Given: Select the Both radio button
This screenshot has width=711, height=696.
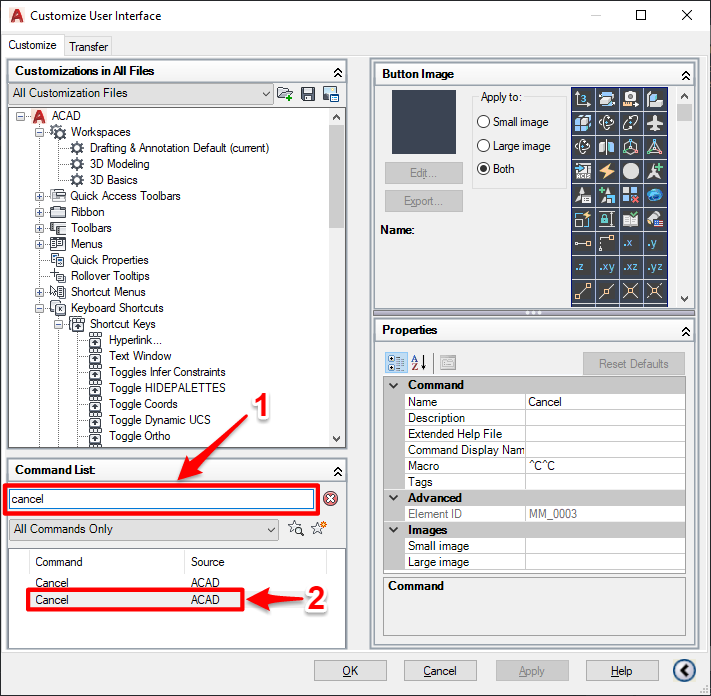Looking at the screenshot, I should (483, 169).
